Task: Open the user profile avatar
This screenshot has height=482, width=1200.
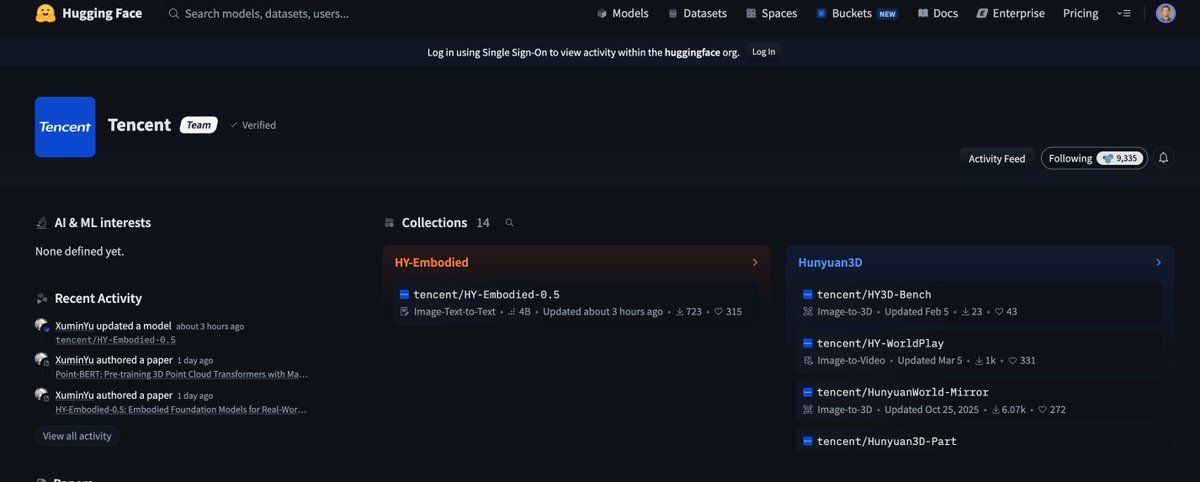Action: (x=1166, y=14)
